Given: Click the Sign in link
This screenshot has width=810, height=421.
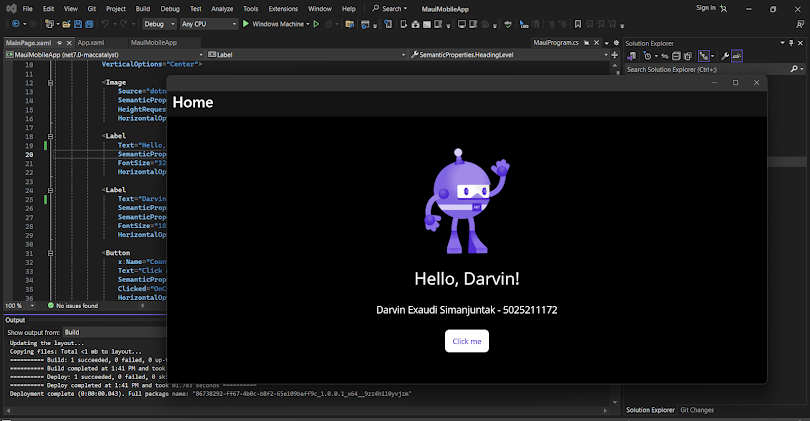Looking at the screenshot, I should (706, 8).
